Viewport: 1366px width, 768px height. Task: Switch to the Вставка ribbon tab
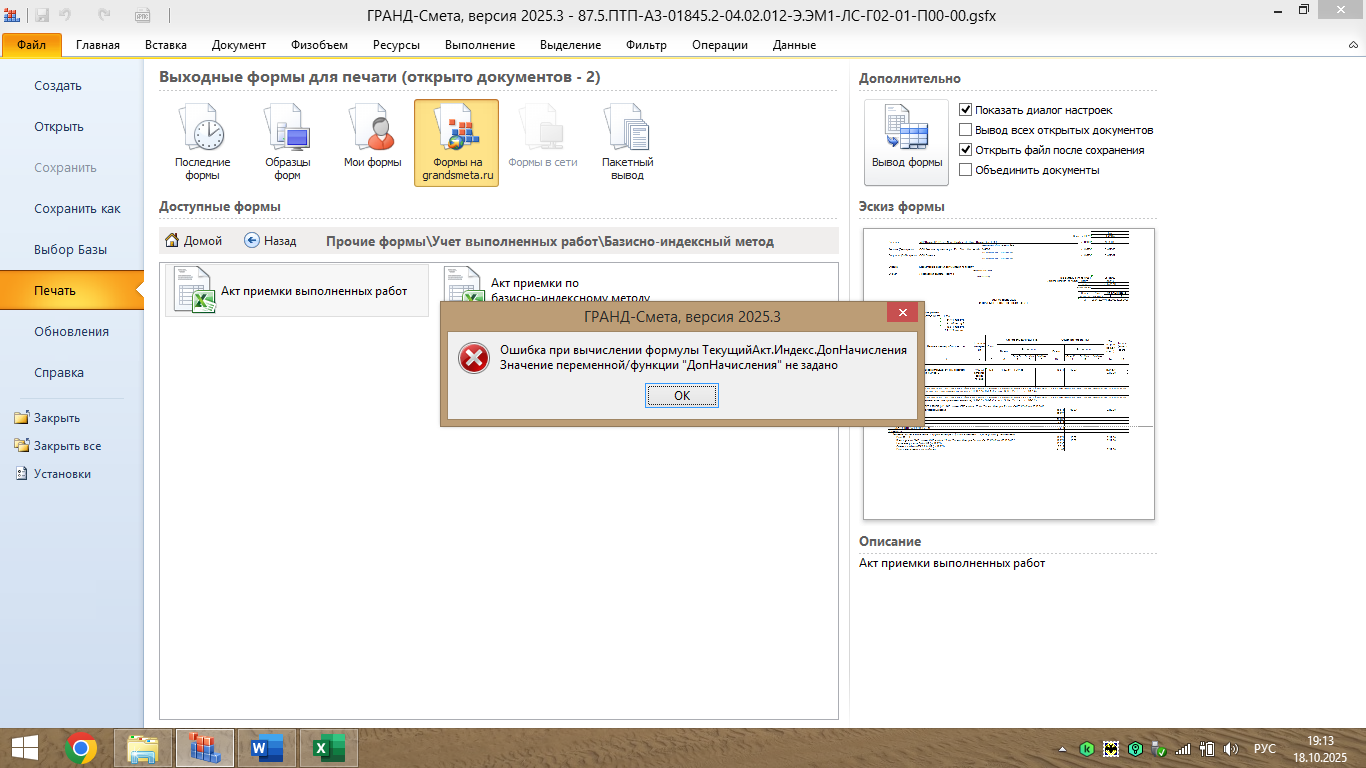tap(166, 45)
